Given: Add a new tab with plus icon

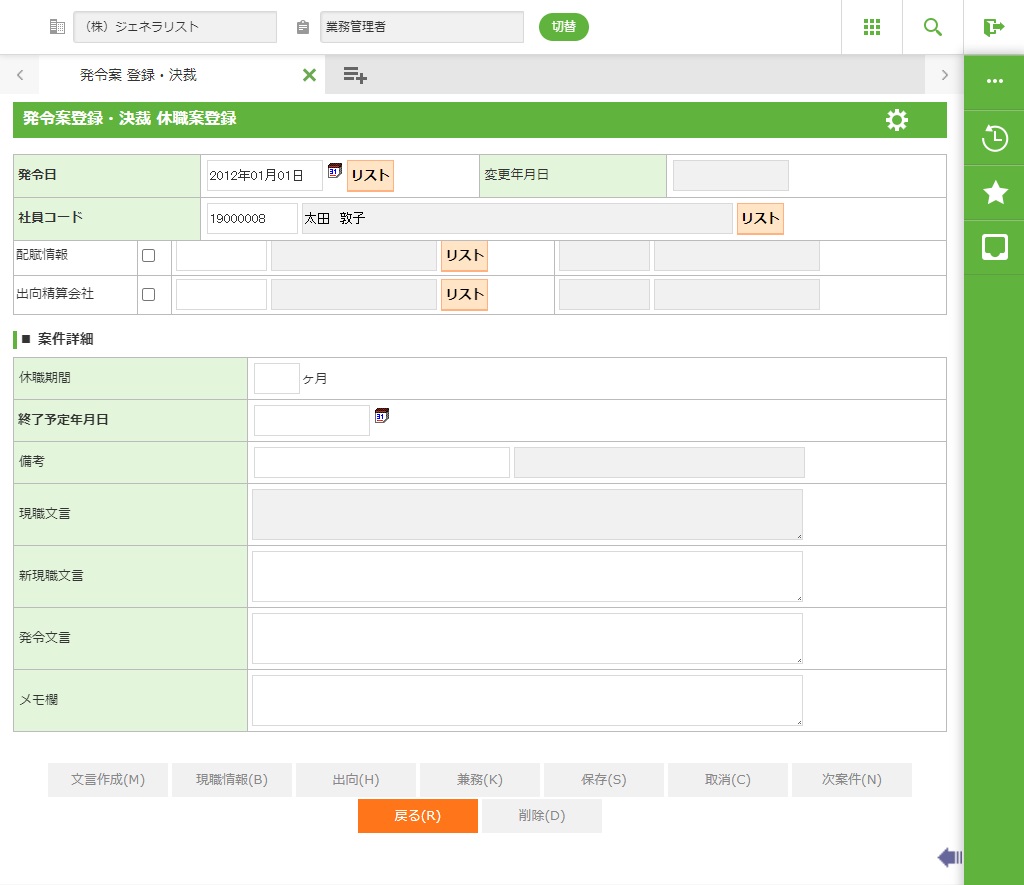Looking at the screenshot, I should 355,75.
